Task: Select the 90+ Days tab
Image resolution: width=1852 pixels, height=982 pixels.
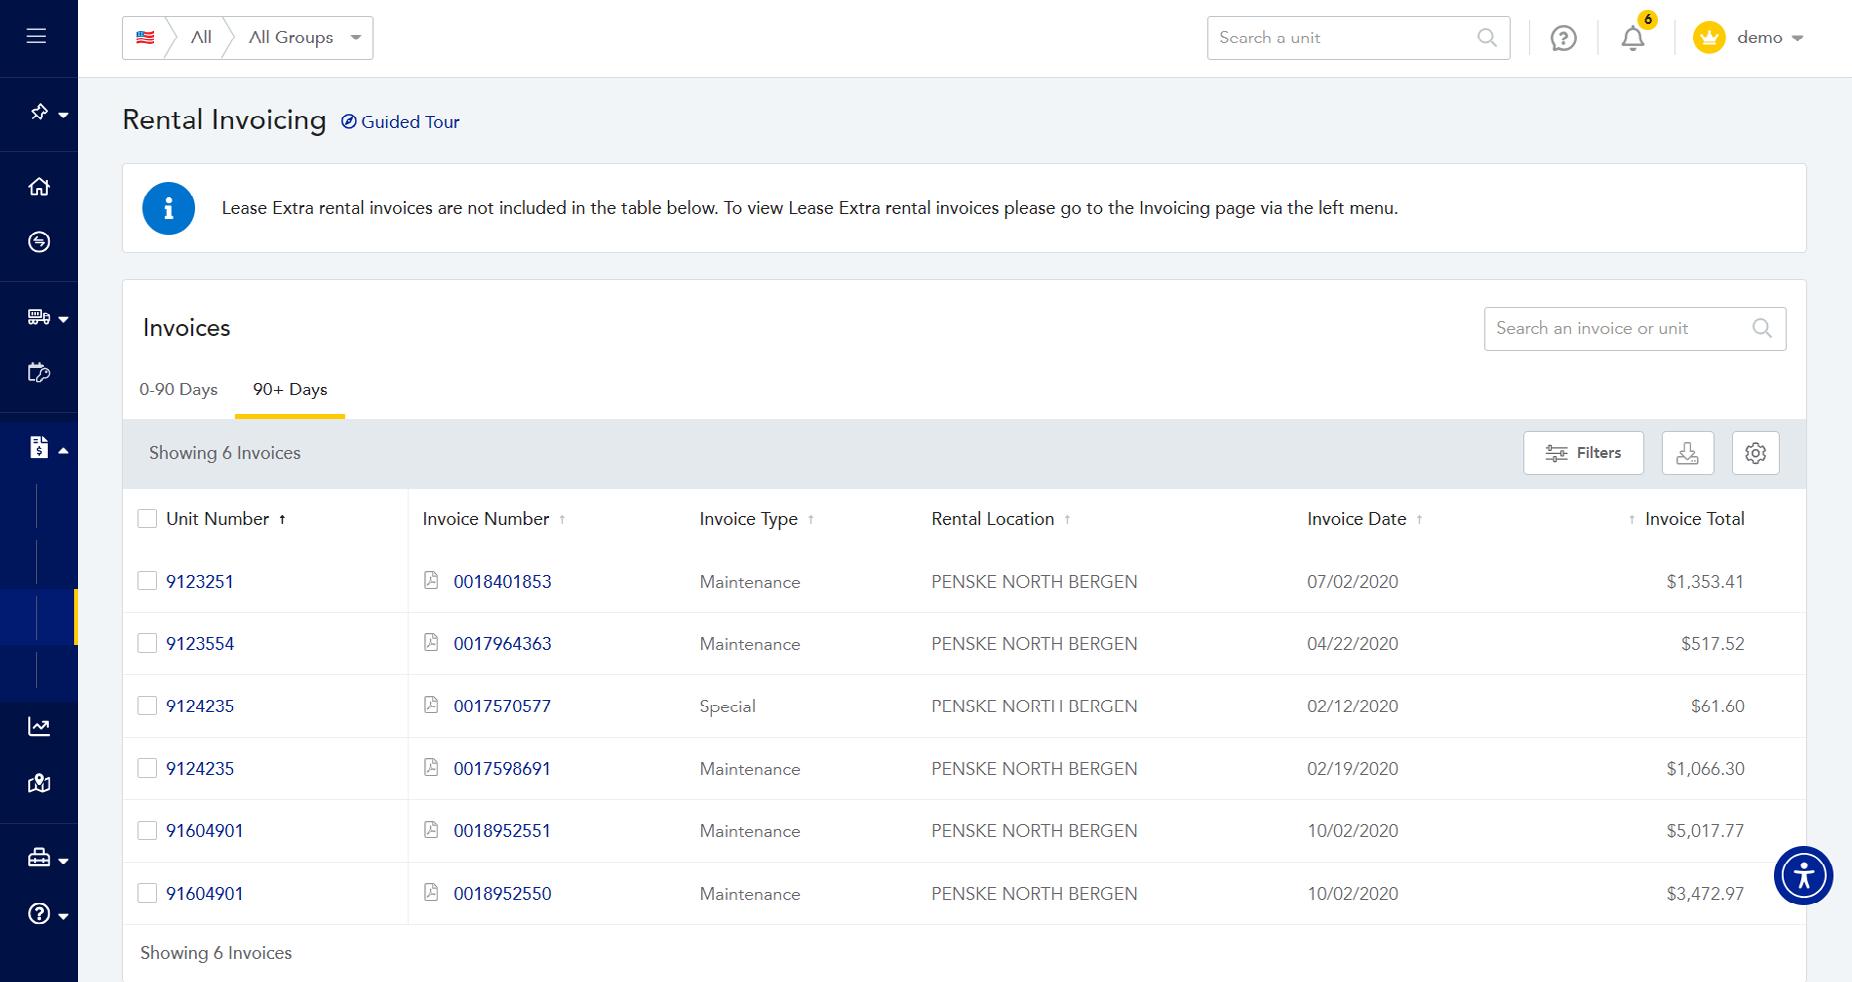Action: [x=290, y=390]
